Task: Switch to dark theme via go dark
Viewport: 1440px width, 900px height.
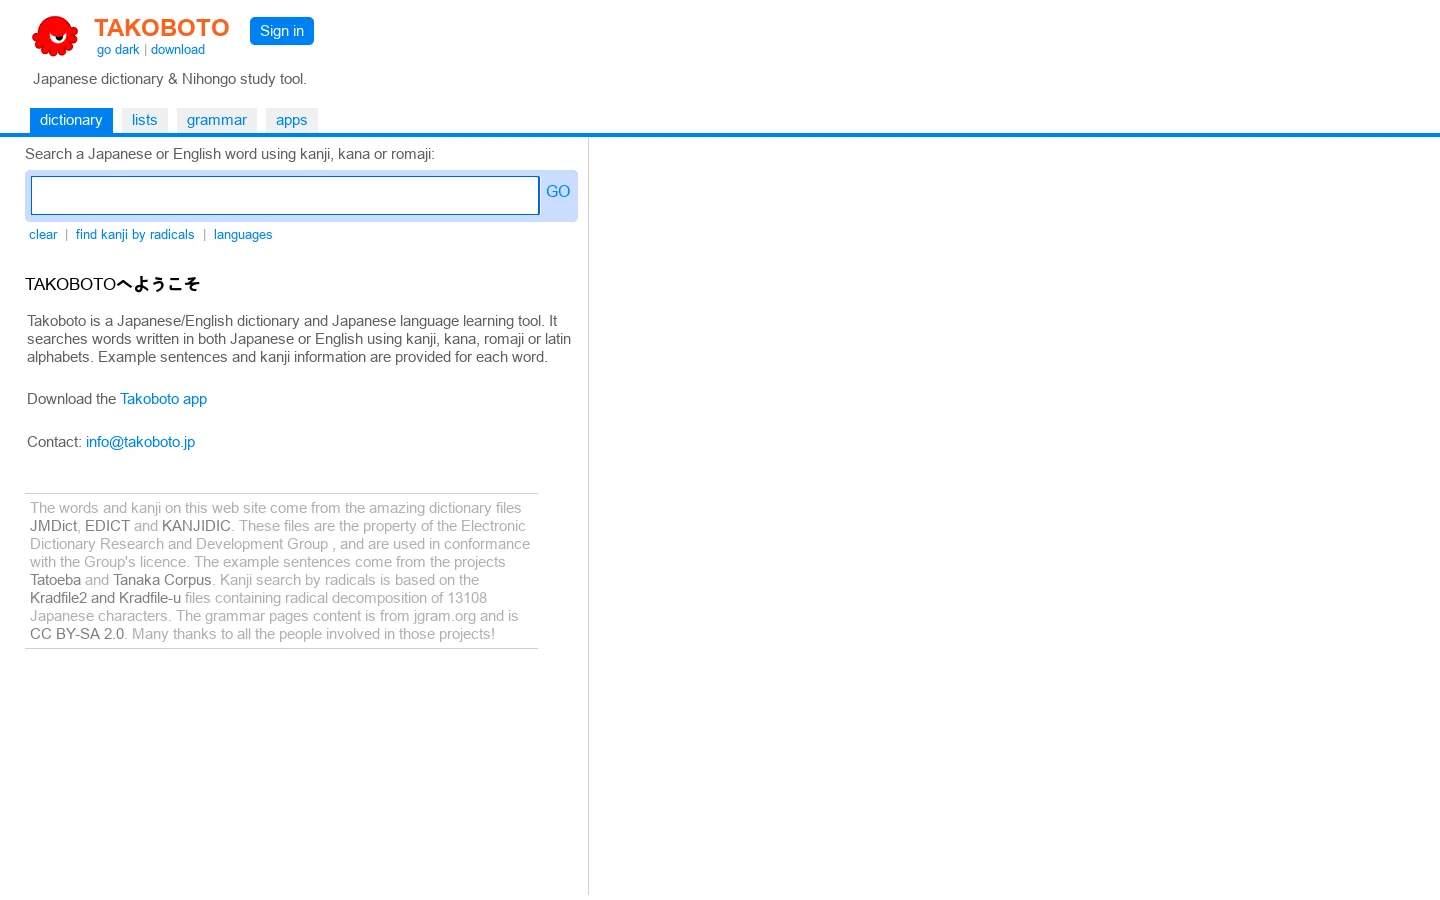Action: click(118, 50)
